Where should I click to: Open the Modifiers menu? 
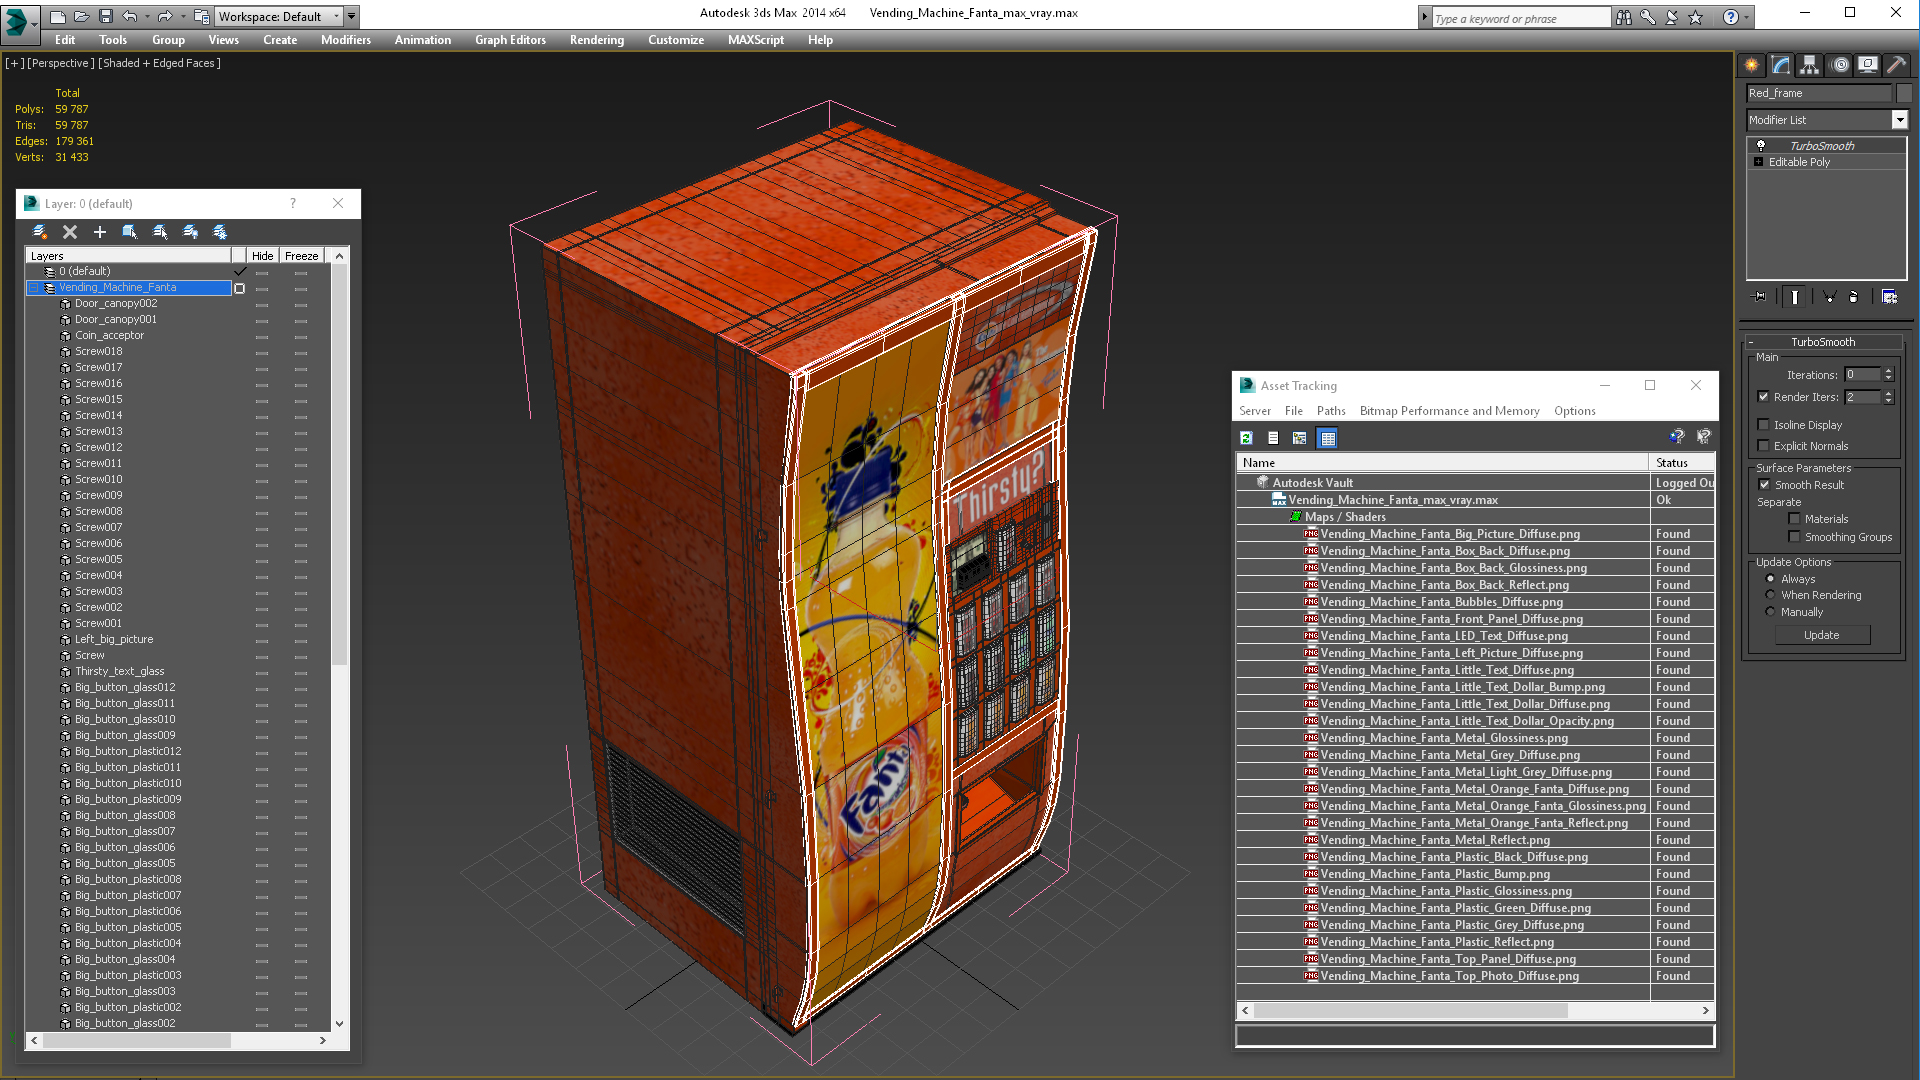coord(346,40)
